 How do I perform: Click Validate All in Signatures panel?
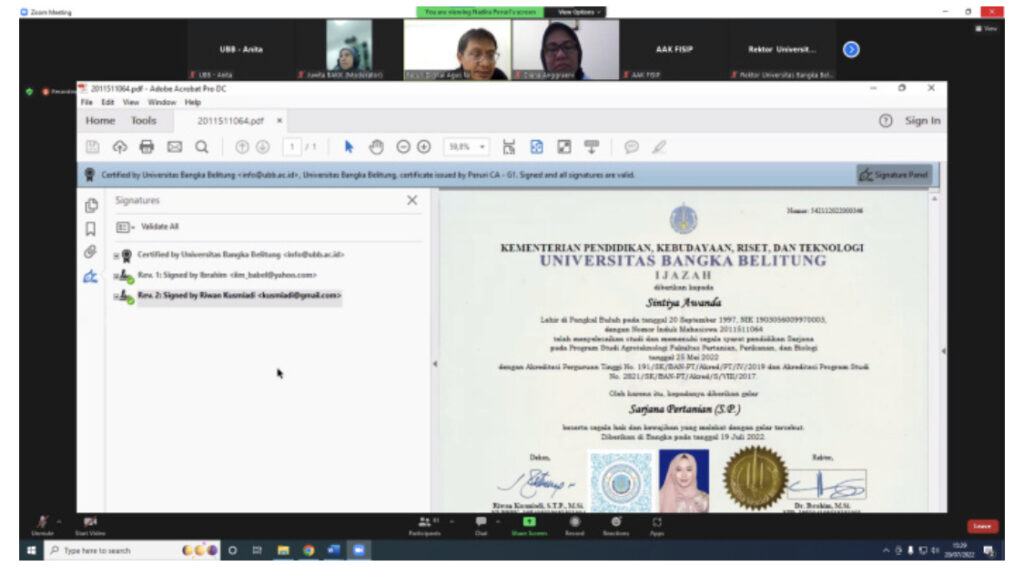pyautogui.click(x=159, y=227)
